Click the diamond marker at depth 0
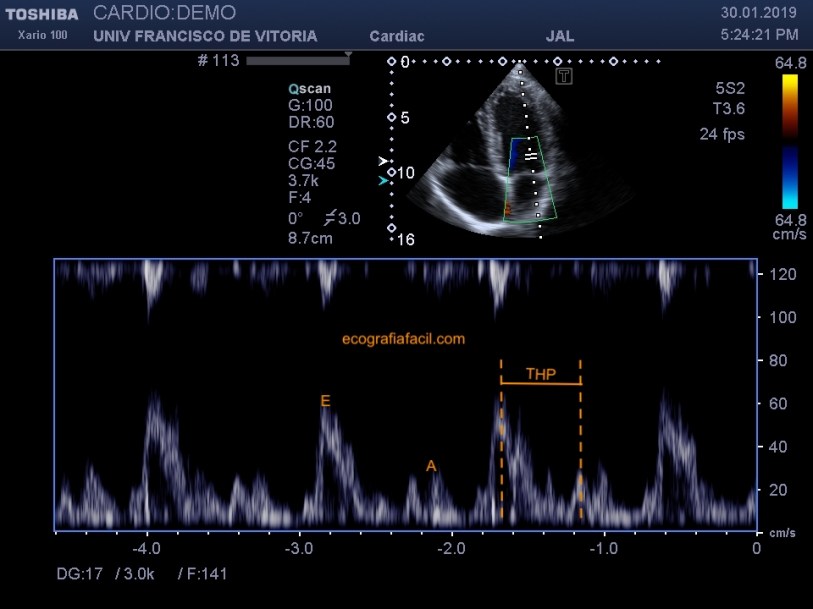This screenshot has height=609, width=813. pyautogui.click(x=391, y=62)
